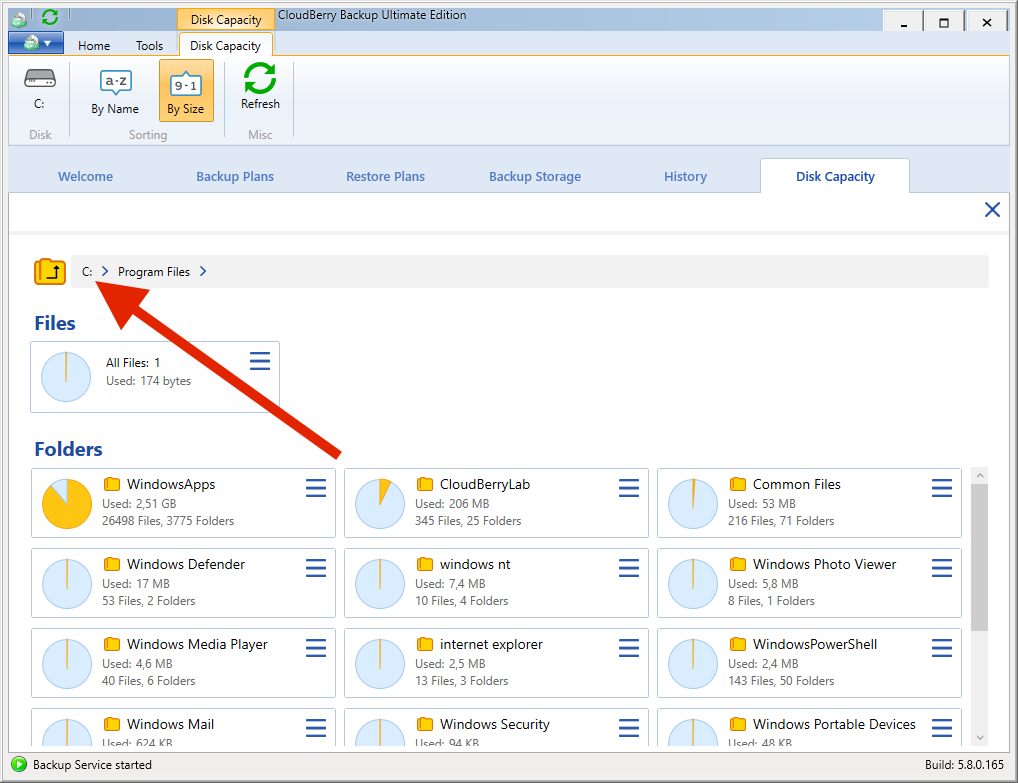Image resolution: width=1018 pixels, height=783 pixels.
Task: Switch to the History tab
Action: [x=686, y=177]
